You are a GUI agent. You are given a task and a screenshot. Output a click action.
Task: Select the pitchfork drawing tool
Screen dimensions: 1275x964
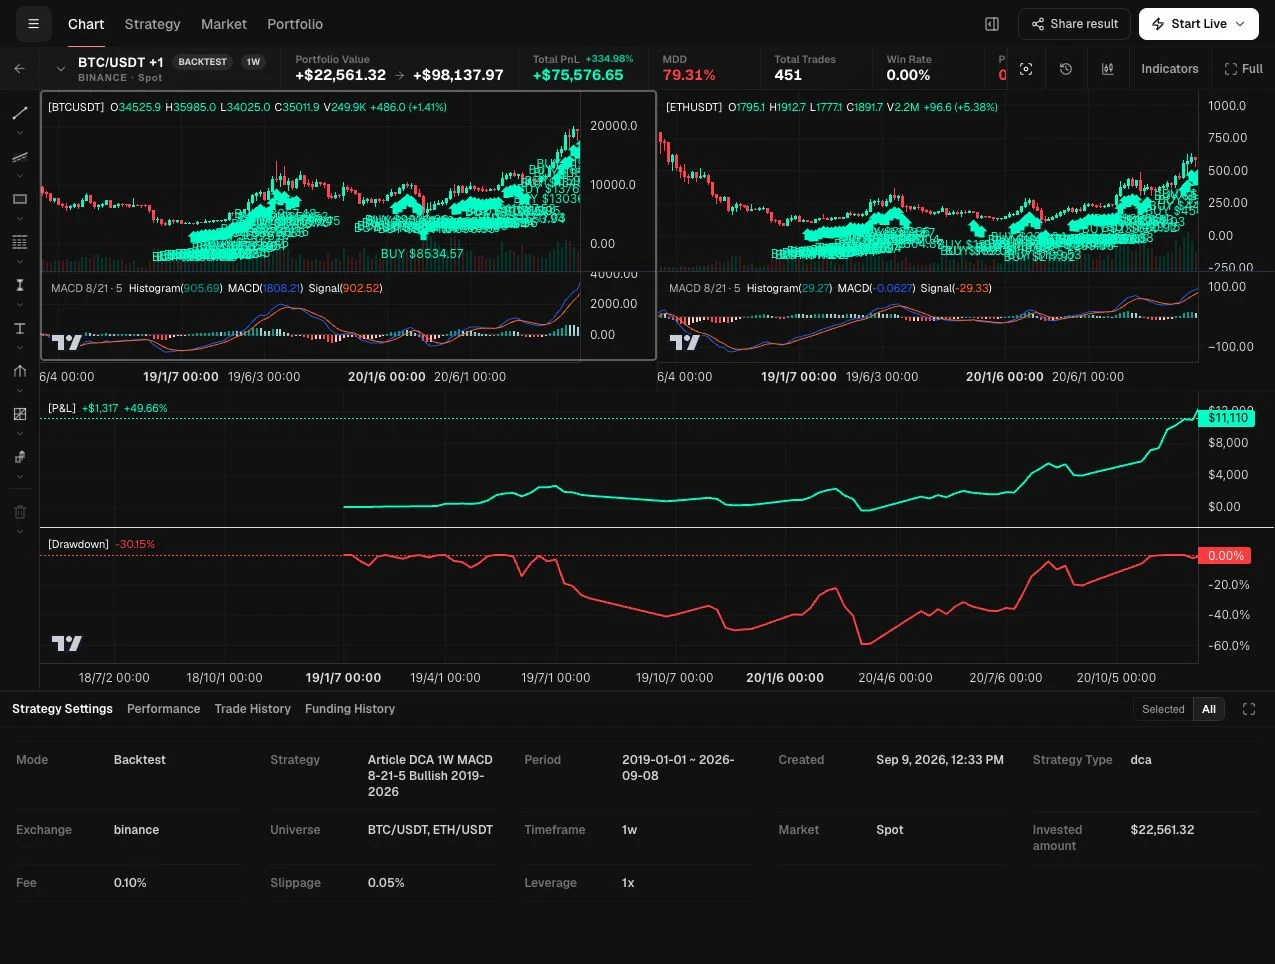[19, 371]
